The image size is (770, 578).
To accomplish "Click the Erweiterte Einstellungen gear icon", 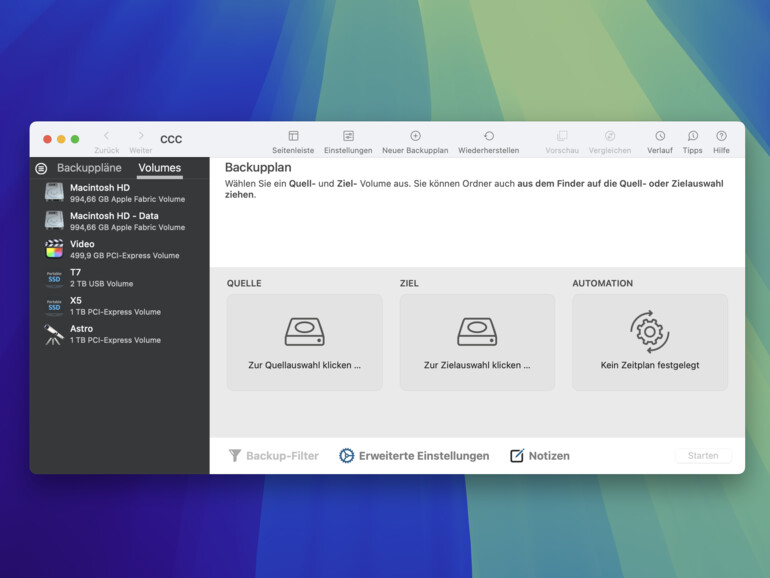I will coord(347,456).
